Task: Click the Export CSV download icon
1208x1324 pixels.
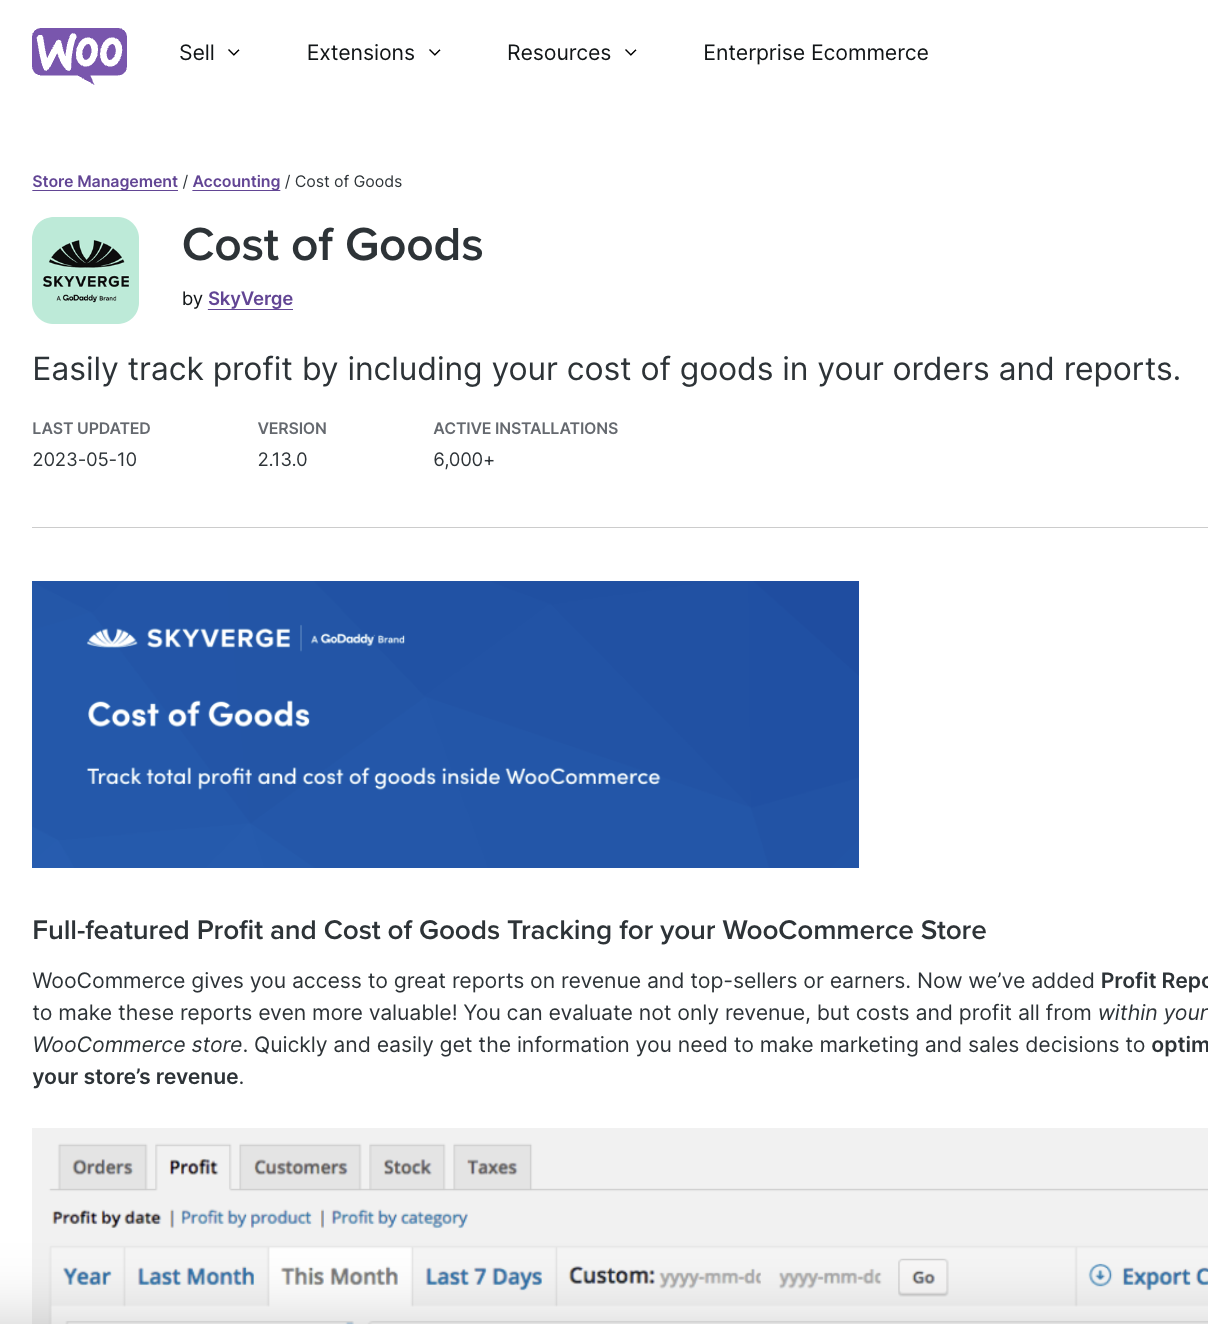Action: tap(1100, 1276)
